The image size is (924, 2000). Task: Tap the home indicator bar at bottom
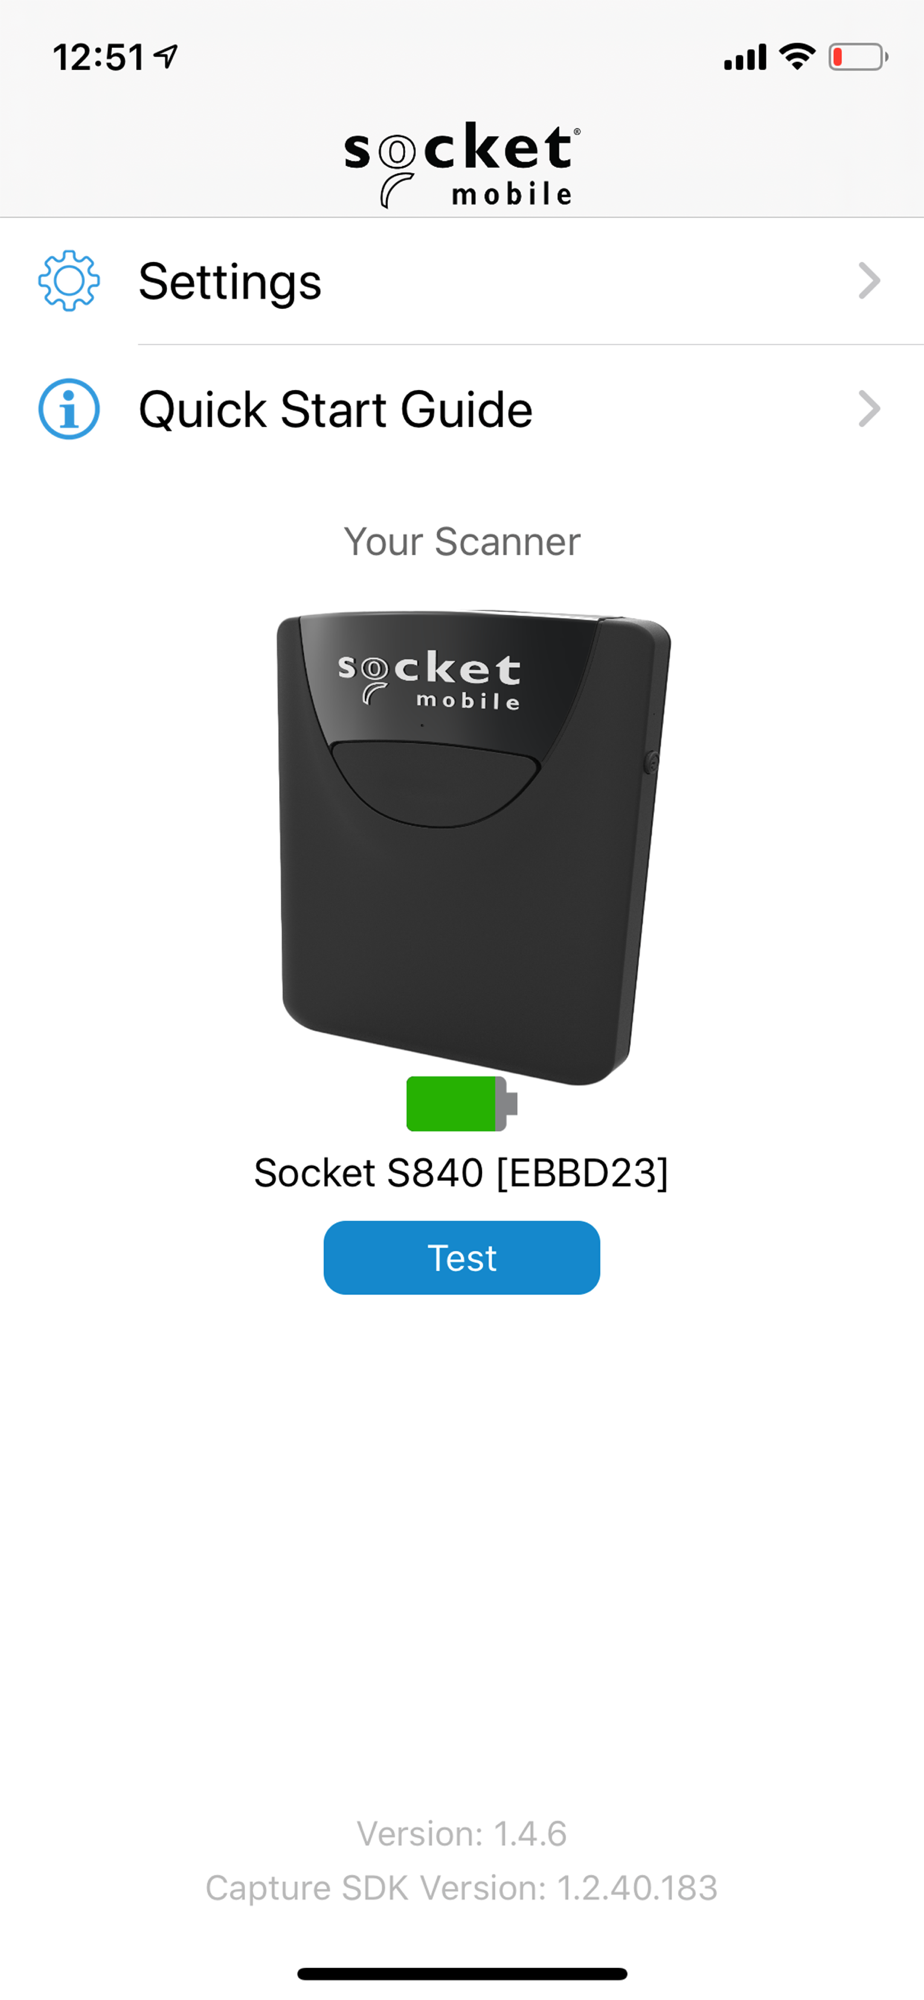tap(462, 1974)
